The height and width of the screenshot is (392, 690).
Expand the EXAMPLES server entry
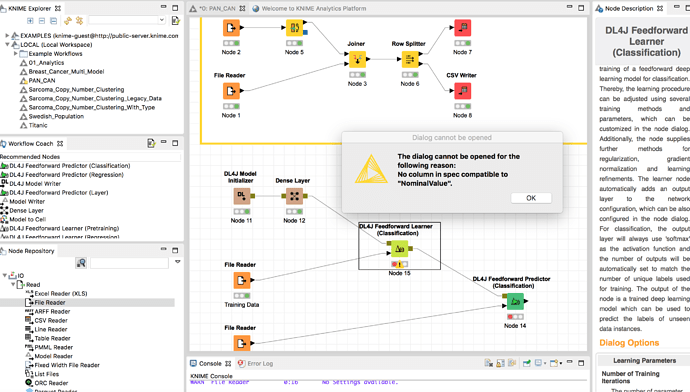7,36
